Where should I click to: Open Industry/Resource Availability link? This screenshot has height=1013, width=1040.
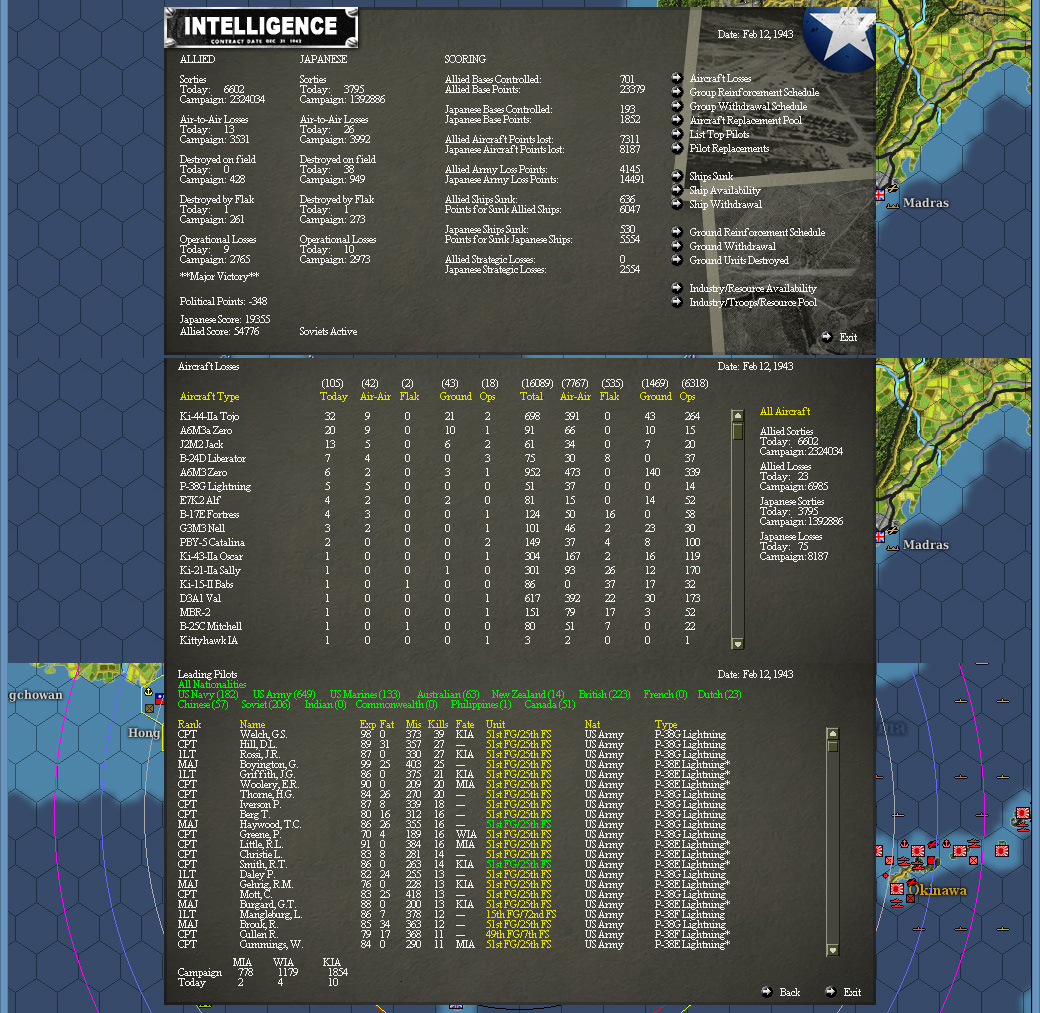[753, 288]
